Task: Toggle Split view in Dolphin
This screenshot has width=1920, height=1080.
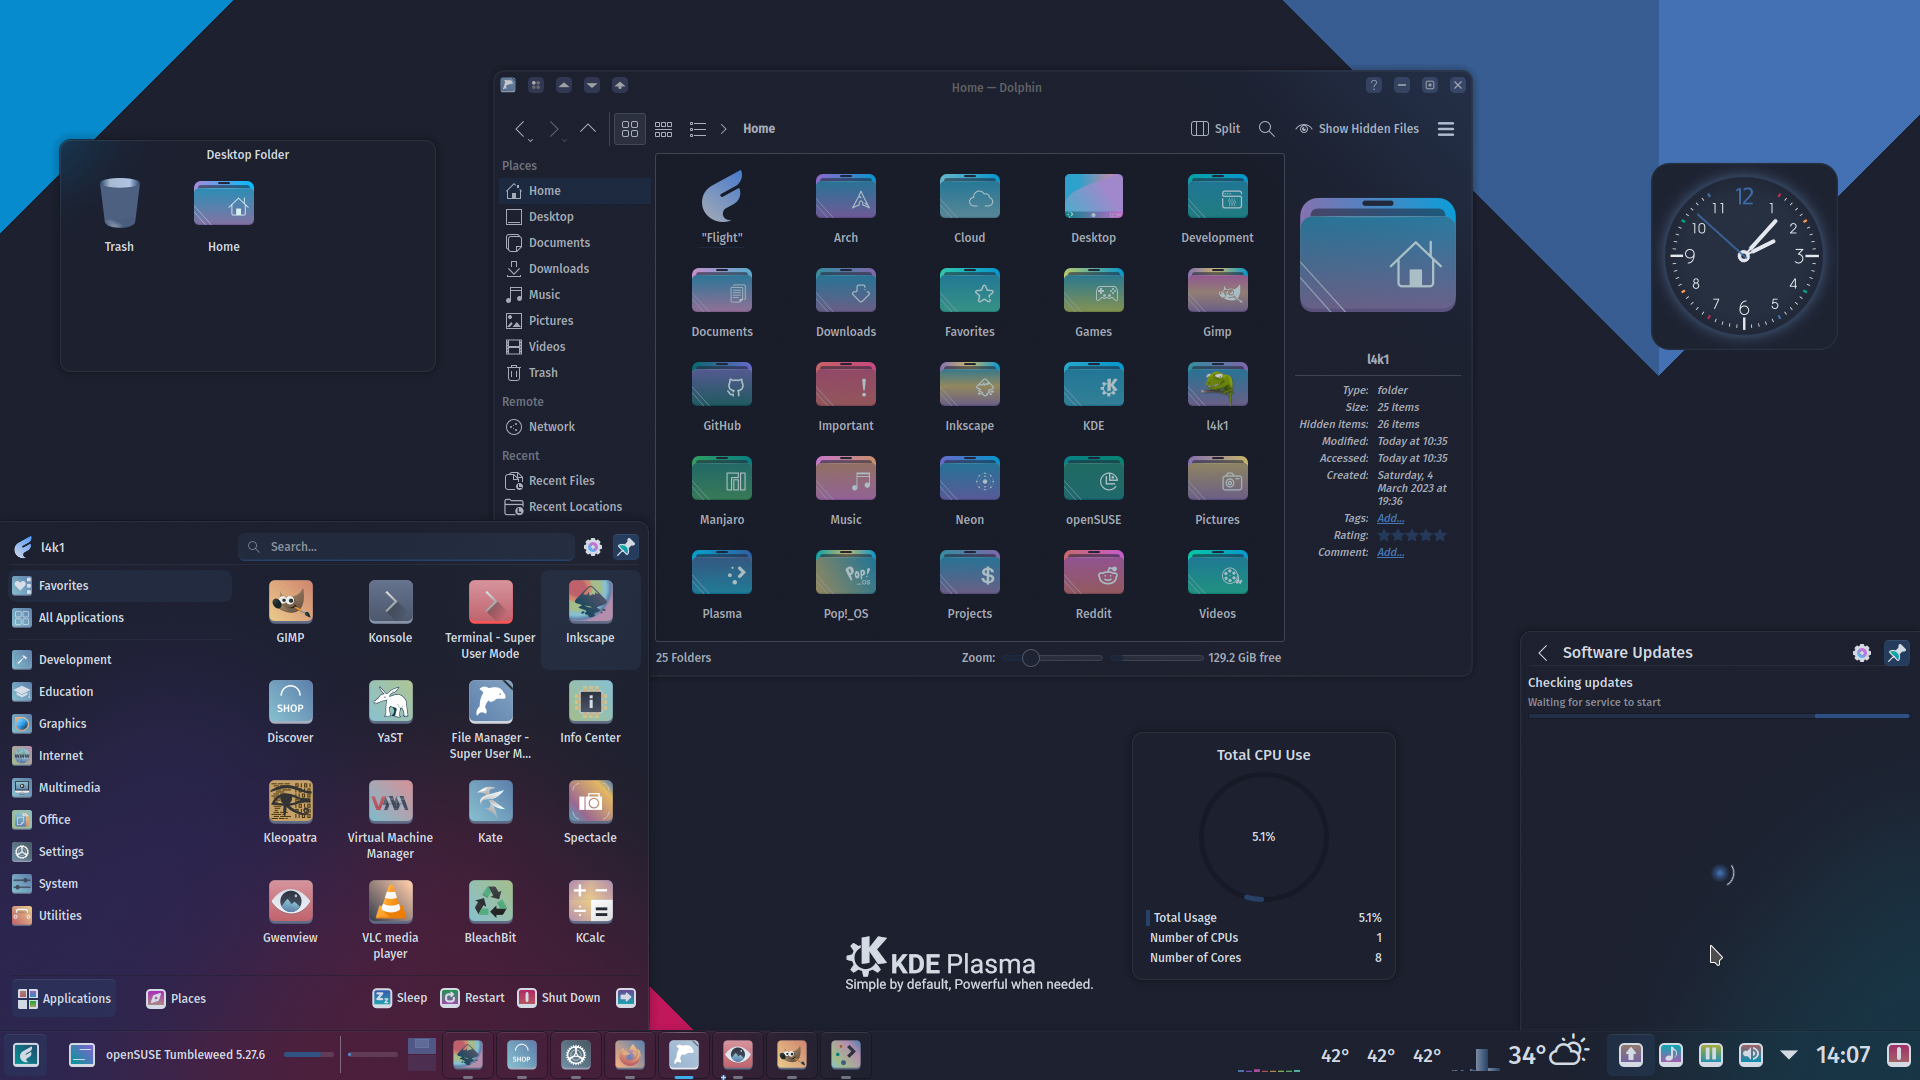Action: pyautogui.click(x=1215, y=129)
